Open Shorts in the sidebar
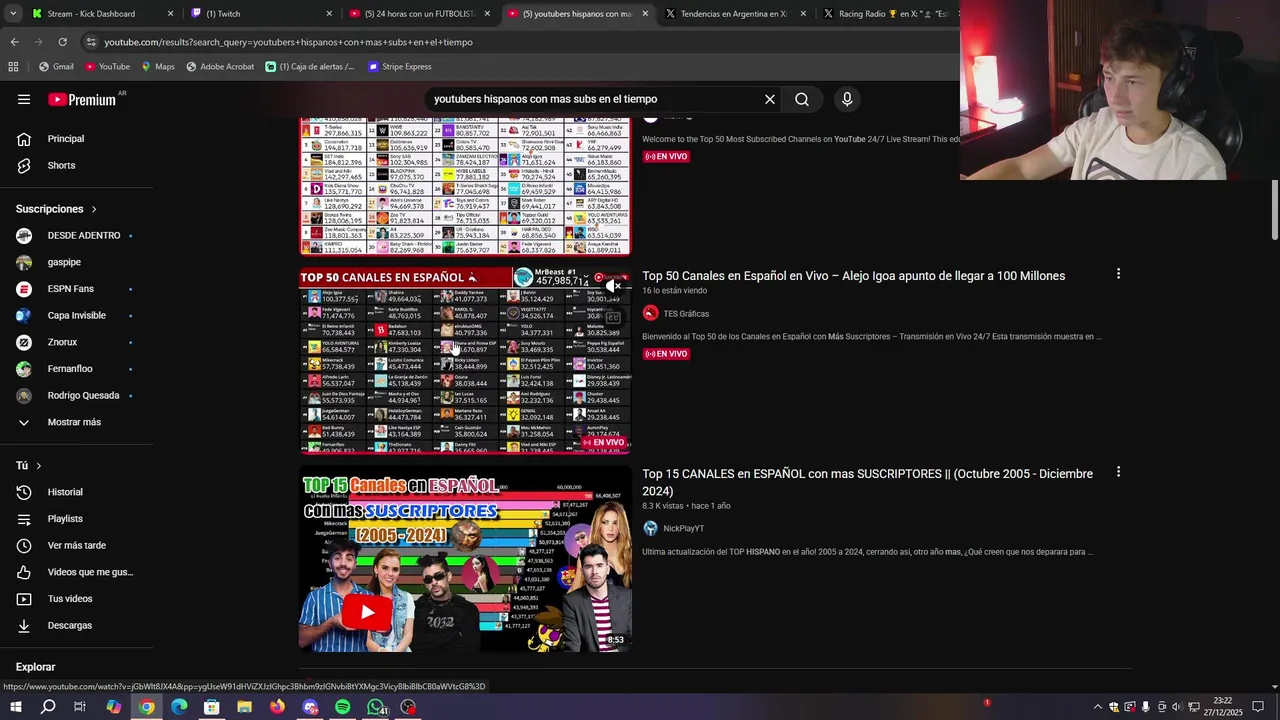The image size is (1280, 720). pos(77,166)
